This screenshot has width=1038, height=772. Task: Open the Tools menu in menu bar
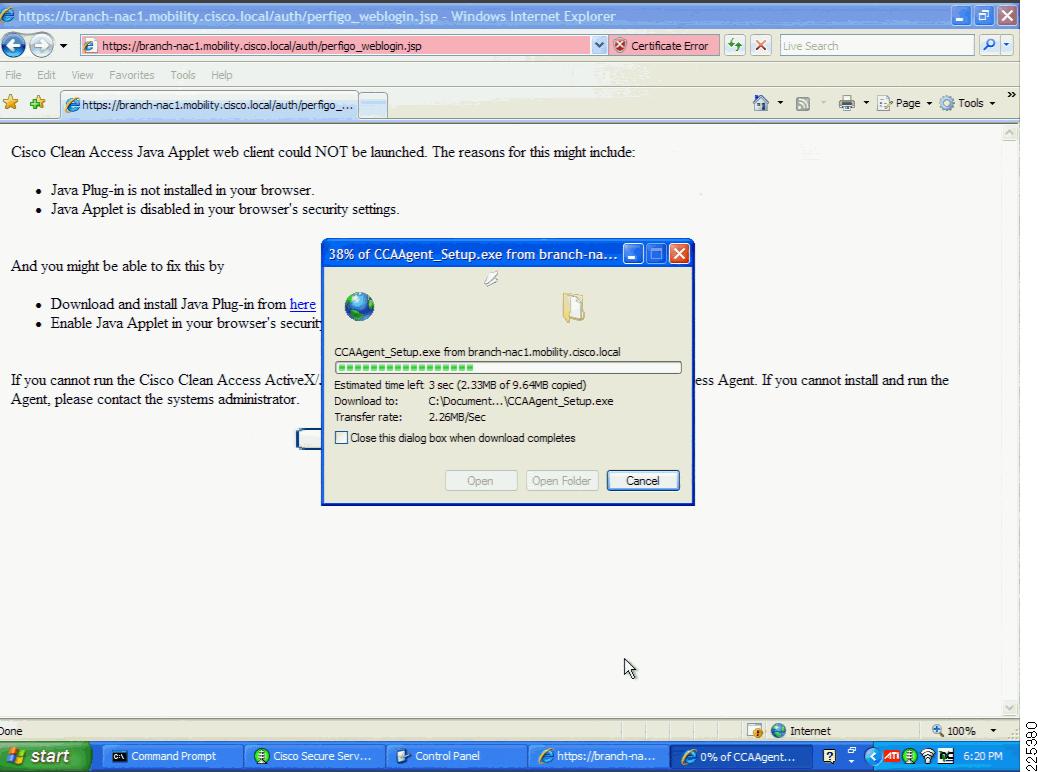pyautogui.click(x=183, y=75)
